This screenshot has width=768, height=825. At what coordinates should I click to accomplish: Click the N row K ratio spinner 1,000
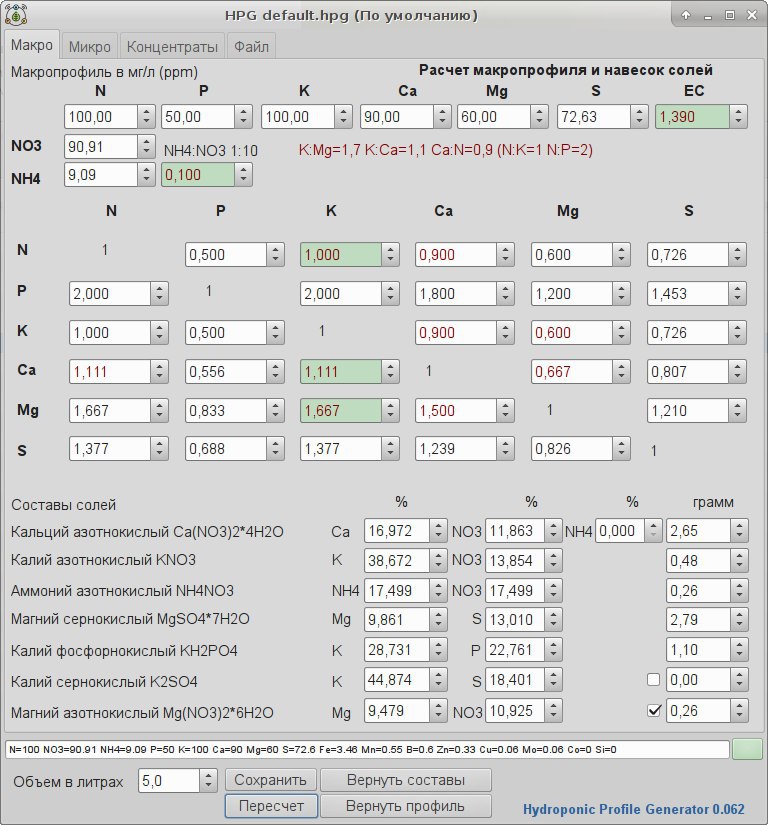tap(390, 255)
